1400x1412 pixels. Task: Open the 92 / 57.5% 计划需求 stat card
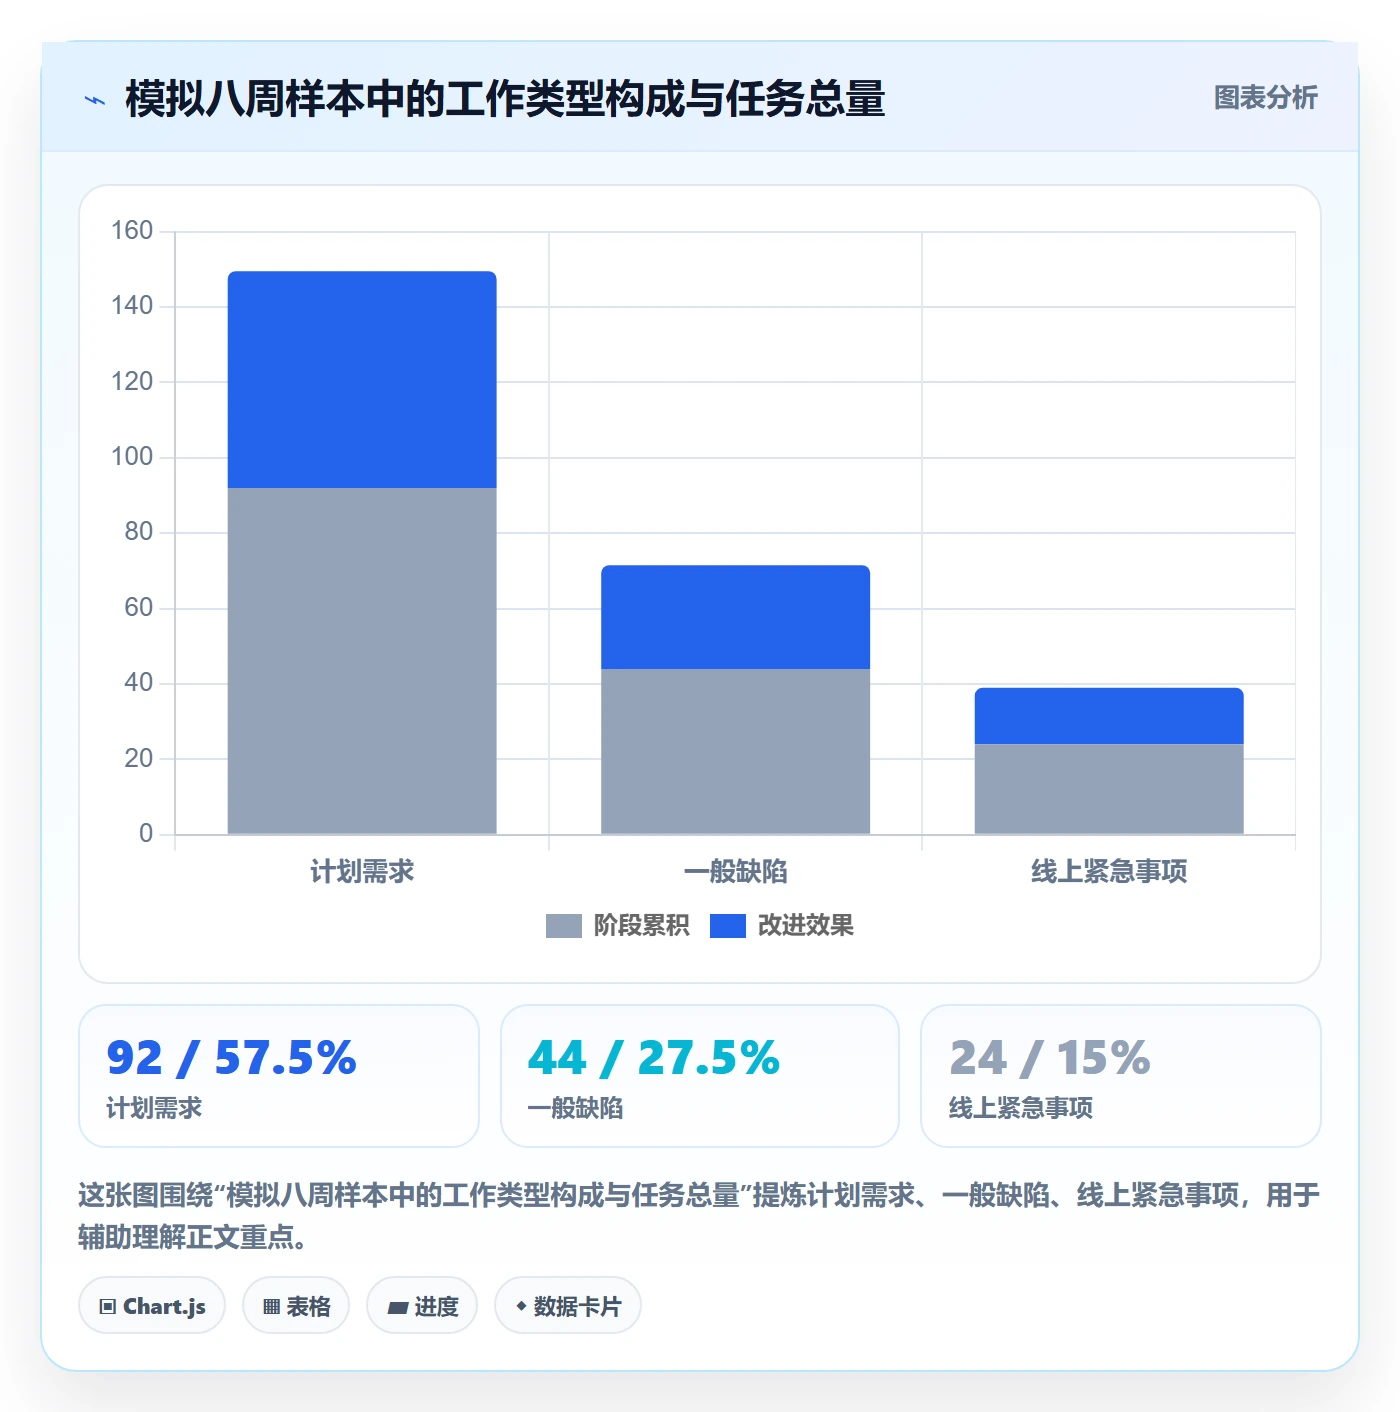pos(279,1076)
